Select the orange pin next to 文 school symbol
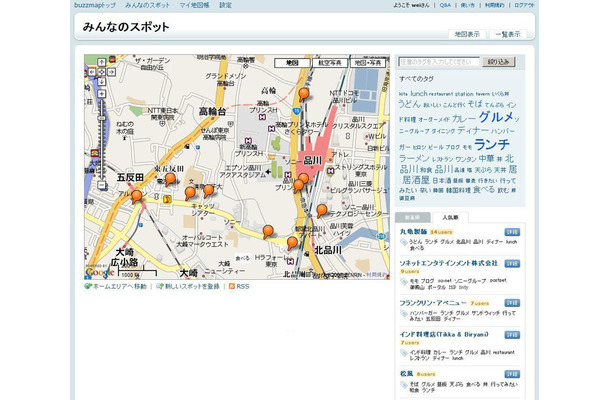 pyautogui.click(x=190, y=193)
